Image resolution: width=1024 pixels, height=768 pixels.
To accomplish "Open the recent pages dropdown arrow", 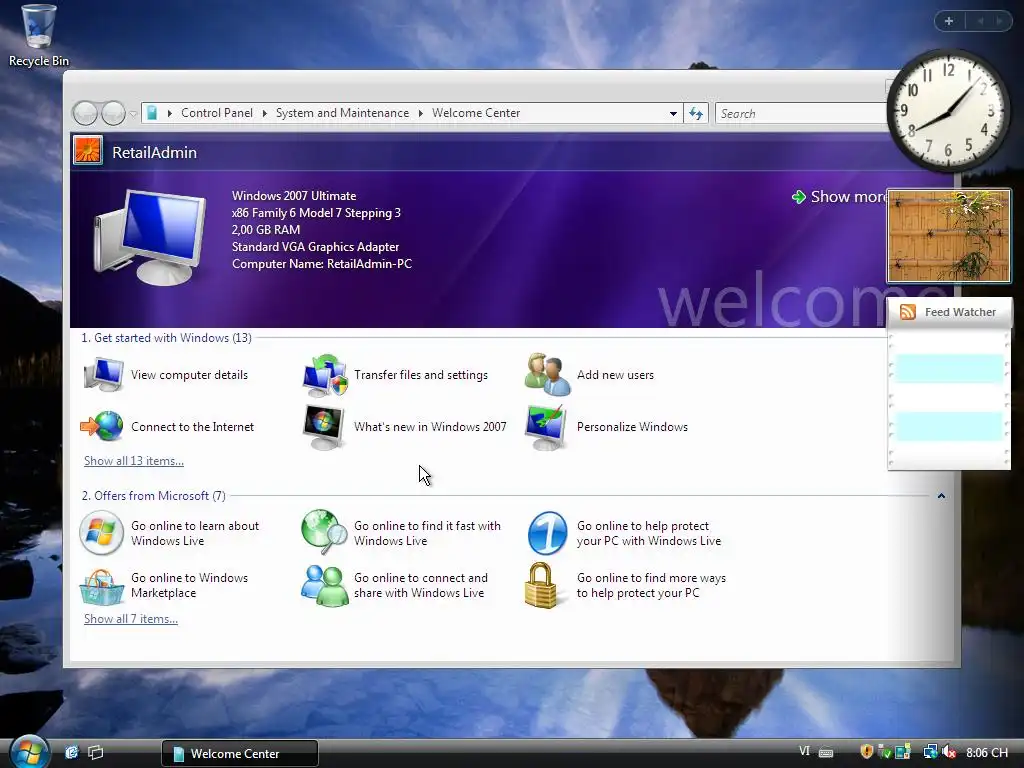I will [x=133, y=114].
